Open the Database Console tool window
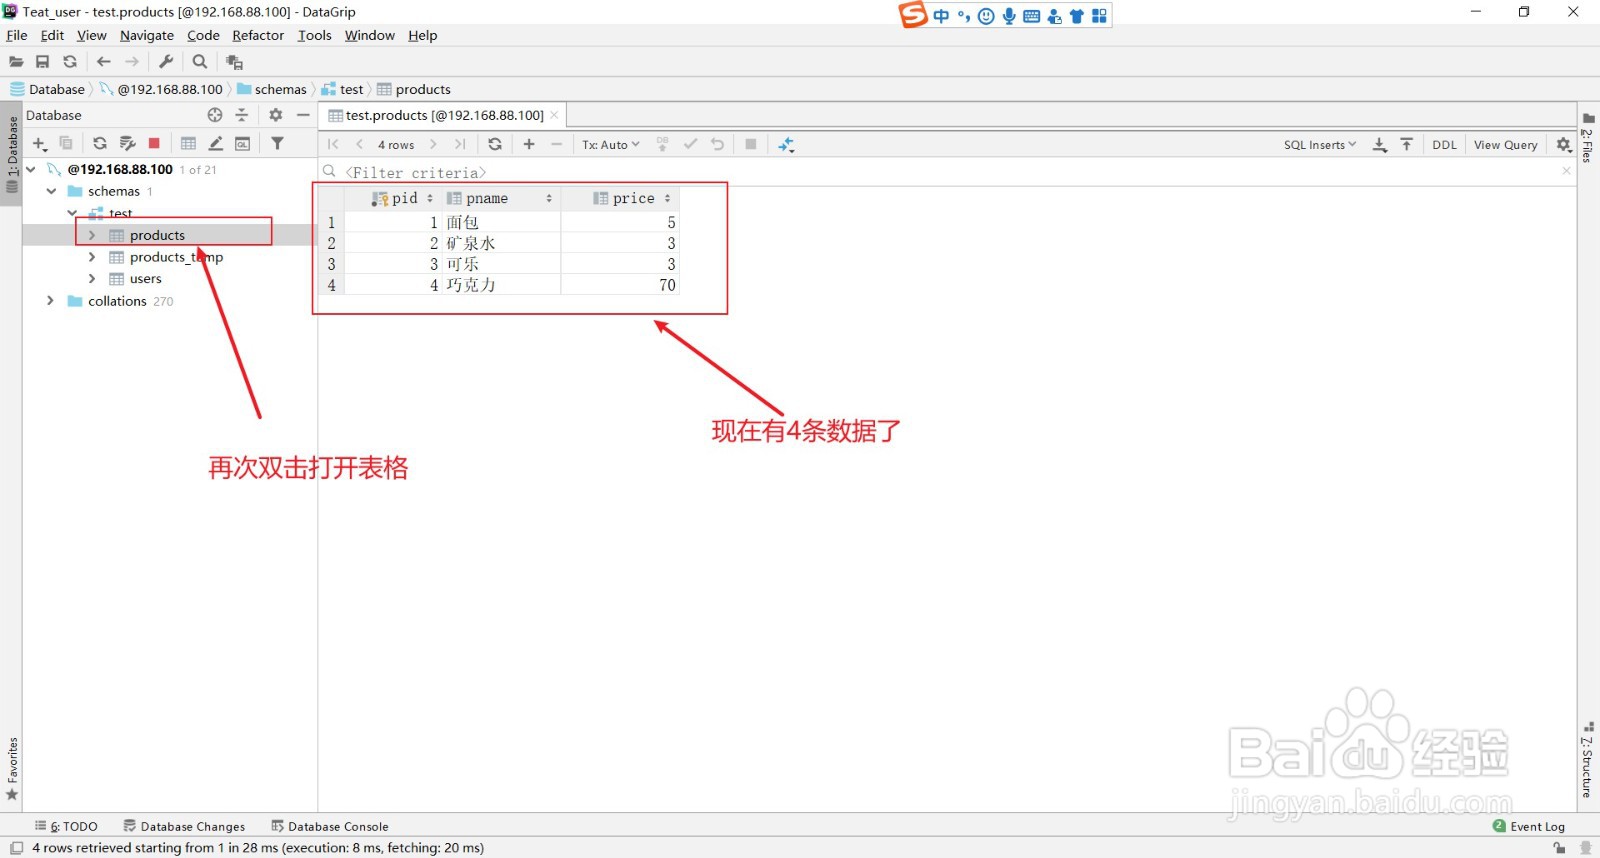The width and height of the screenshot is (1600, 858). click(330, 826)
